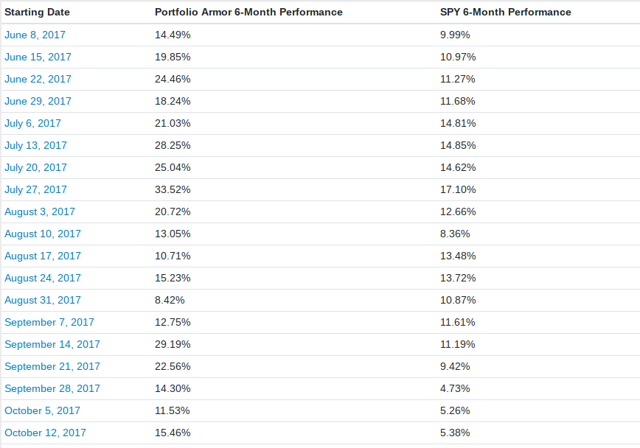Select the September 21, 2017 date link
640x448 pixels.
tap(52, 366)
